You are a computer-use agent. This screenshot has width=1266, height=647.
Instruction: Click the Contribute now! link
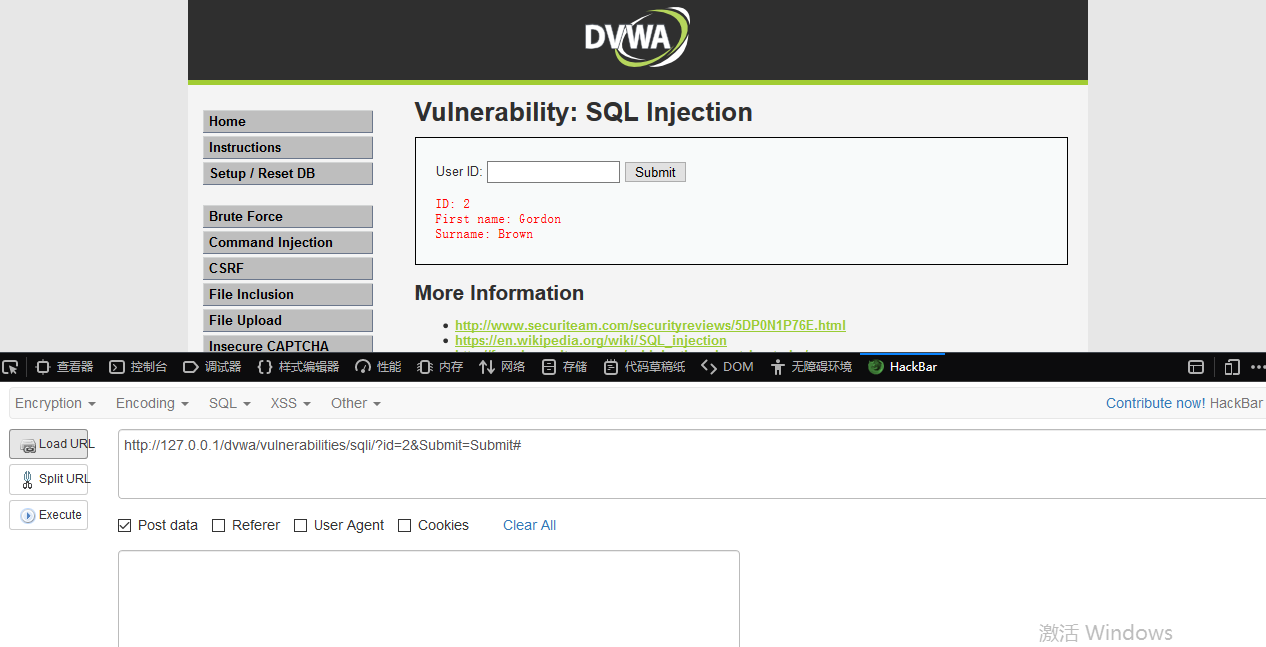[x=1155, y=403]
